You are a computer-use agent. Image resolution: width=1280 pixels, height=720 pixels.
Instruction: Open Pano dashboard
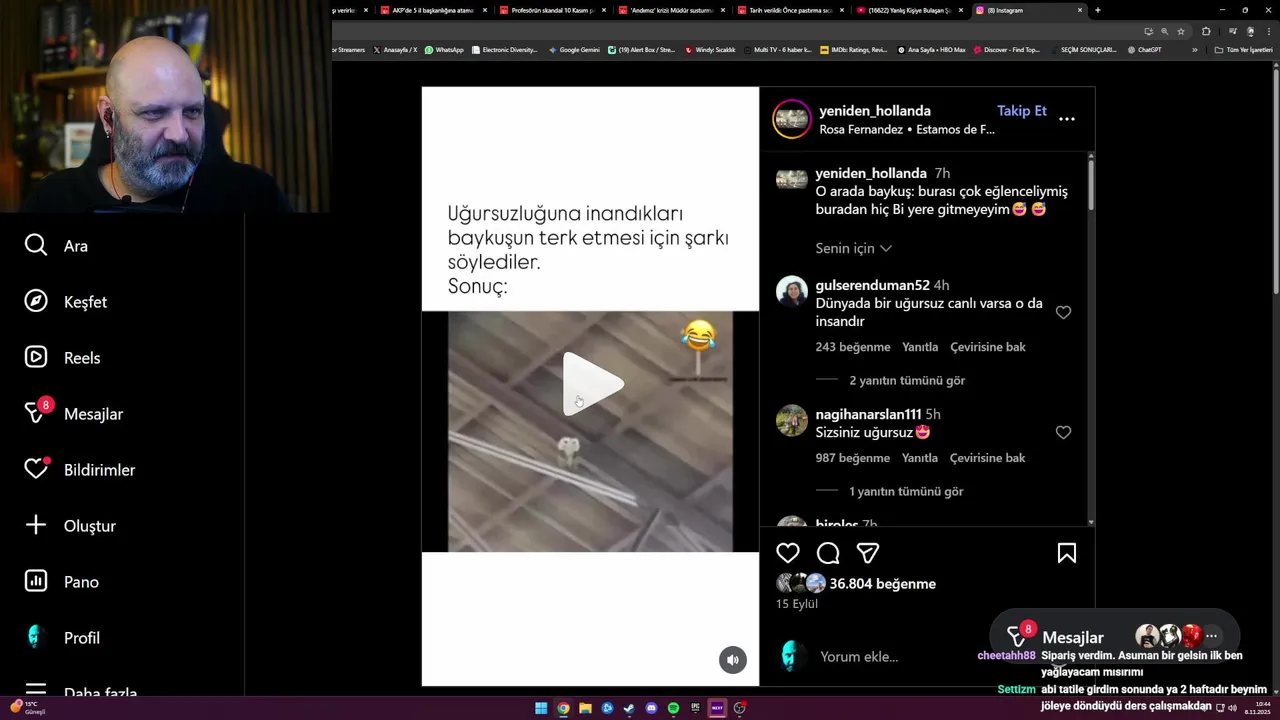point(61,582)
